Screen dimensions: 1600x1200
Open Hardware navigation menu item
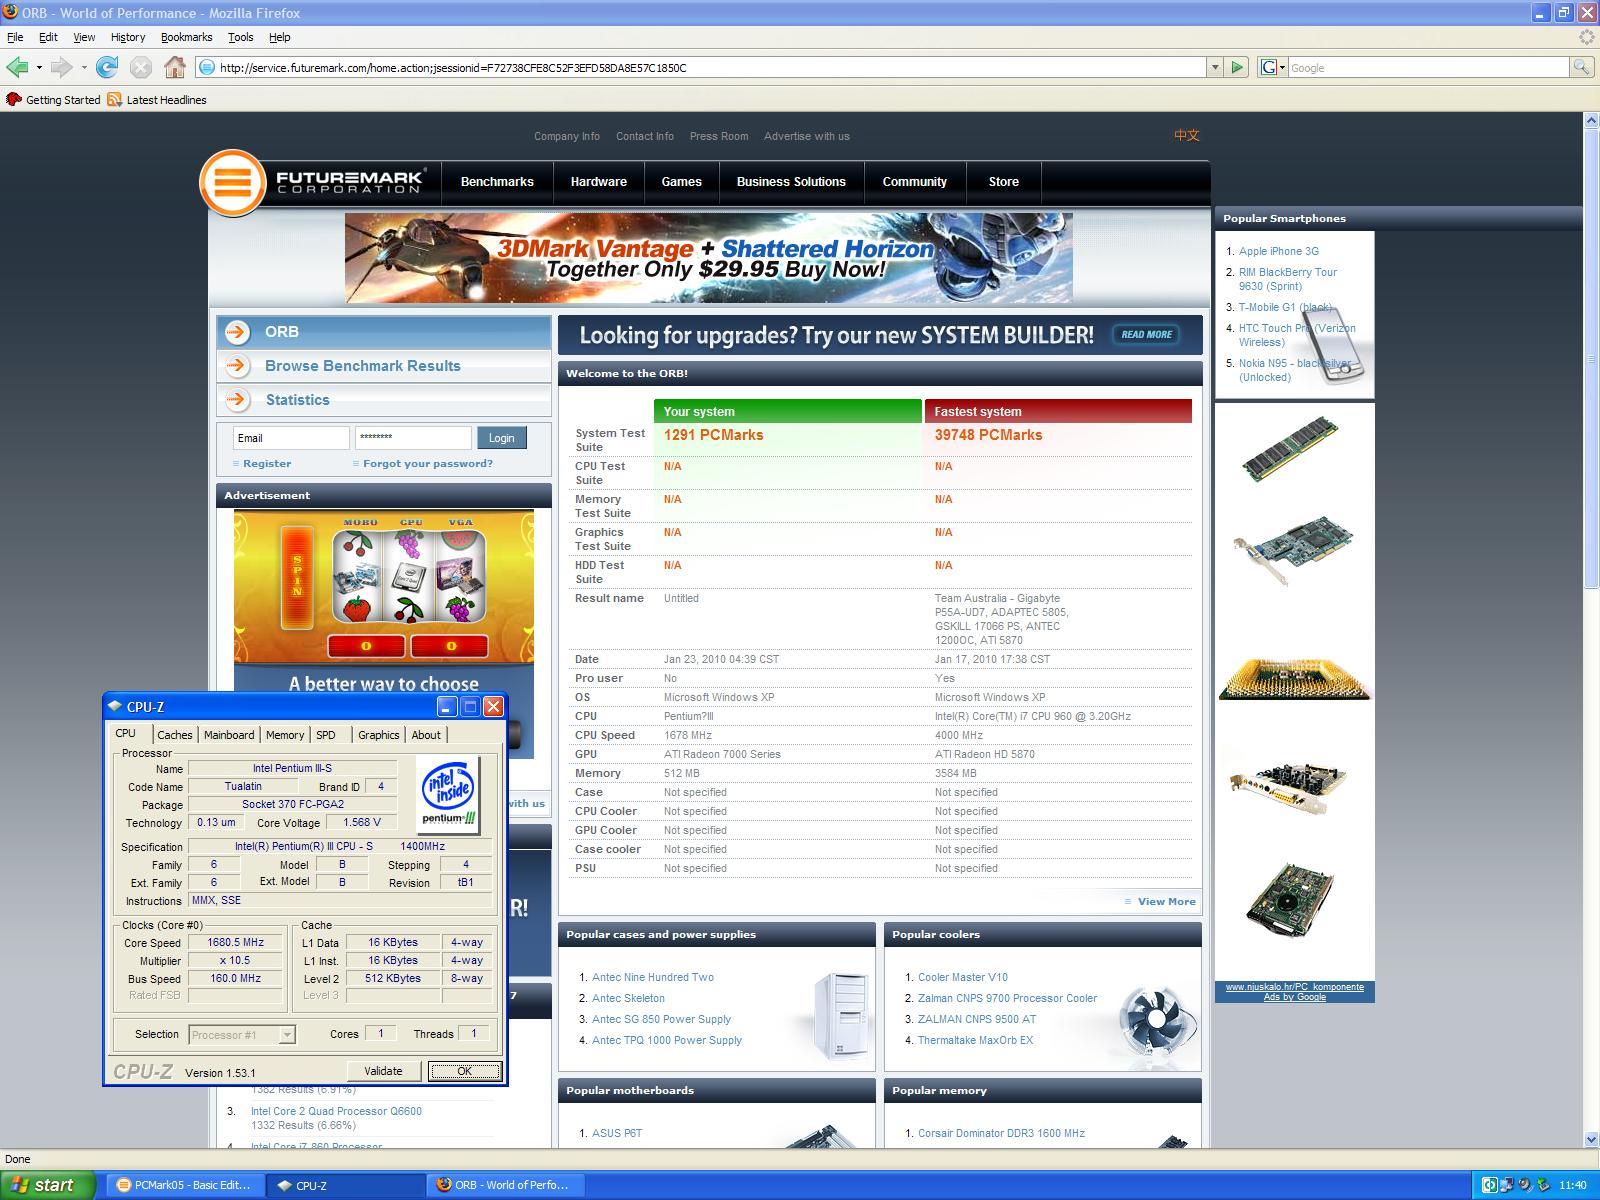point(599,182)
